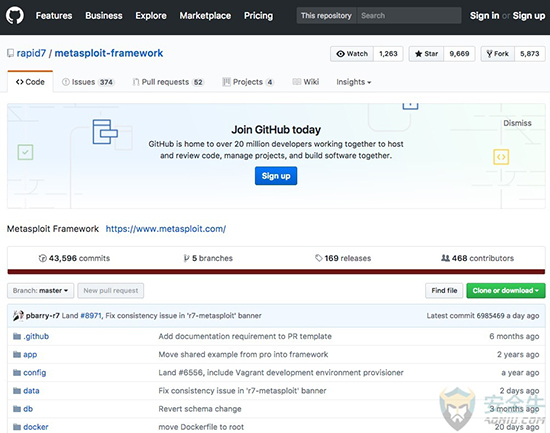This screenshot has height=433, width=550.
Task: Click the dark red language bar
Action: coord(276,272)
